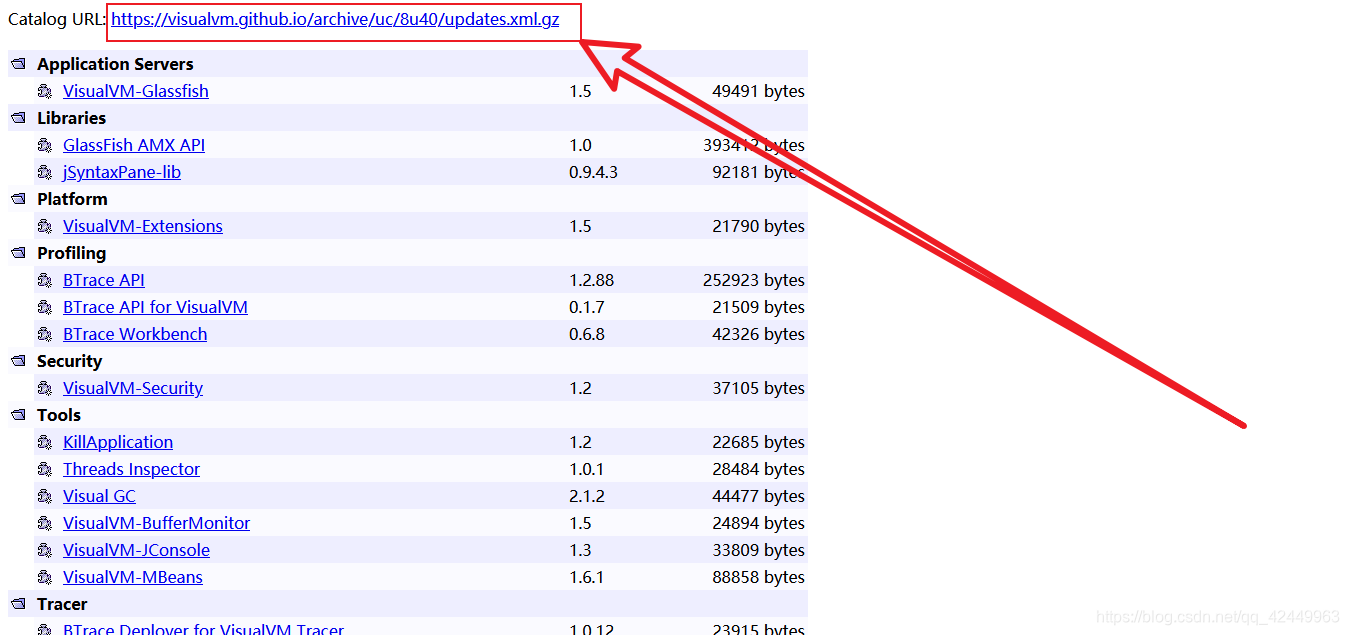Click the BTrace API plugin icon
Viewport: 1349px width, 635px height.
coord(45,280)
